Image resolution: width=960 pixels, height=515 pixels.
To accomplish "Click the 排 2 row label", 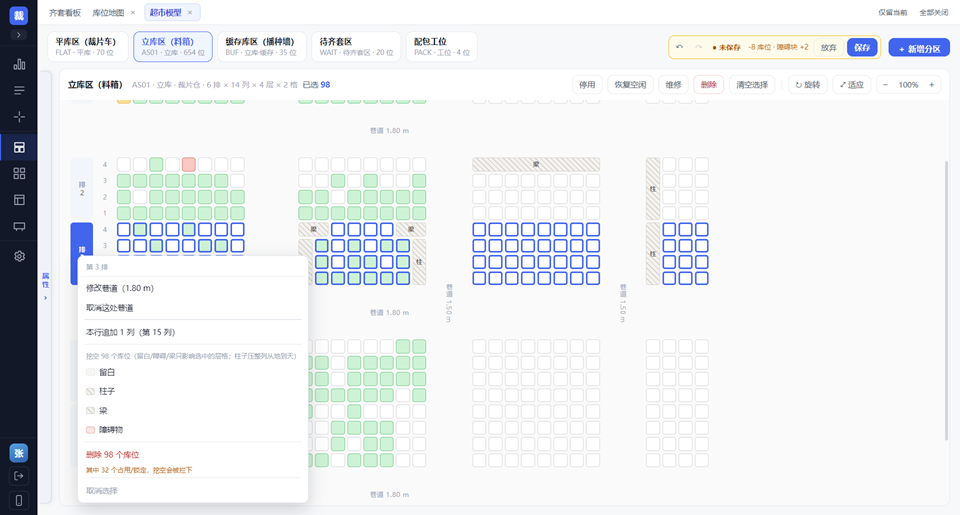I will 82,189.
